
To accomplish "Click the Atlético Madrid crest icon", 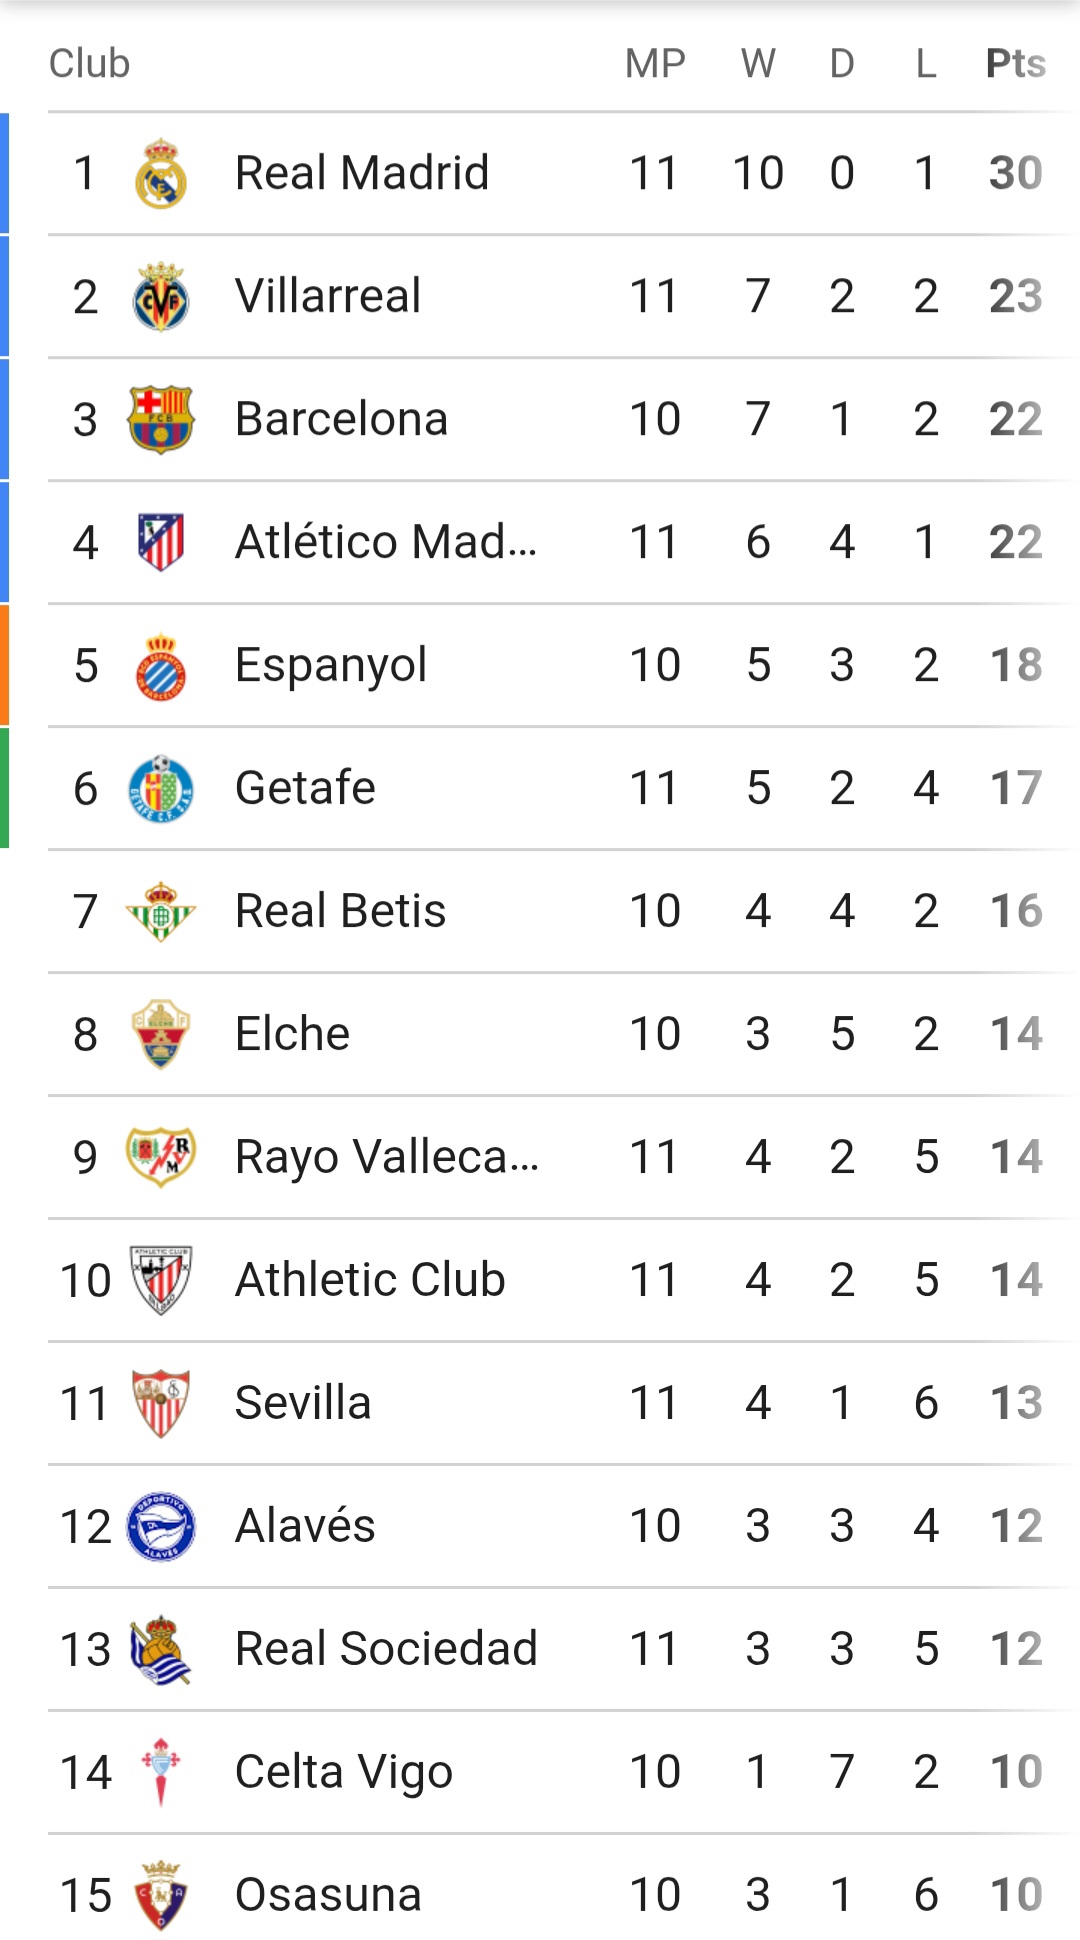I will 161,543.
